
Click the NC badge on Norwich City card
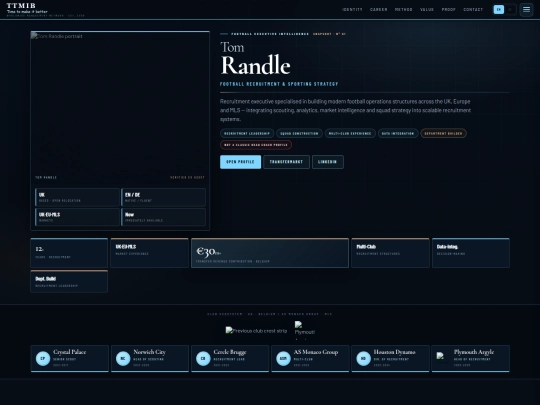pos(123,359)
